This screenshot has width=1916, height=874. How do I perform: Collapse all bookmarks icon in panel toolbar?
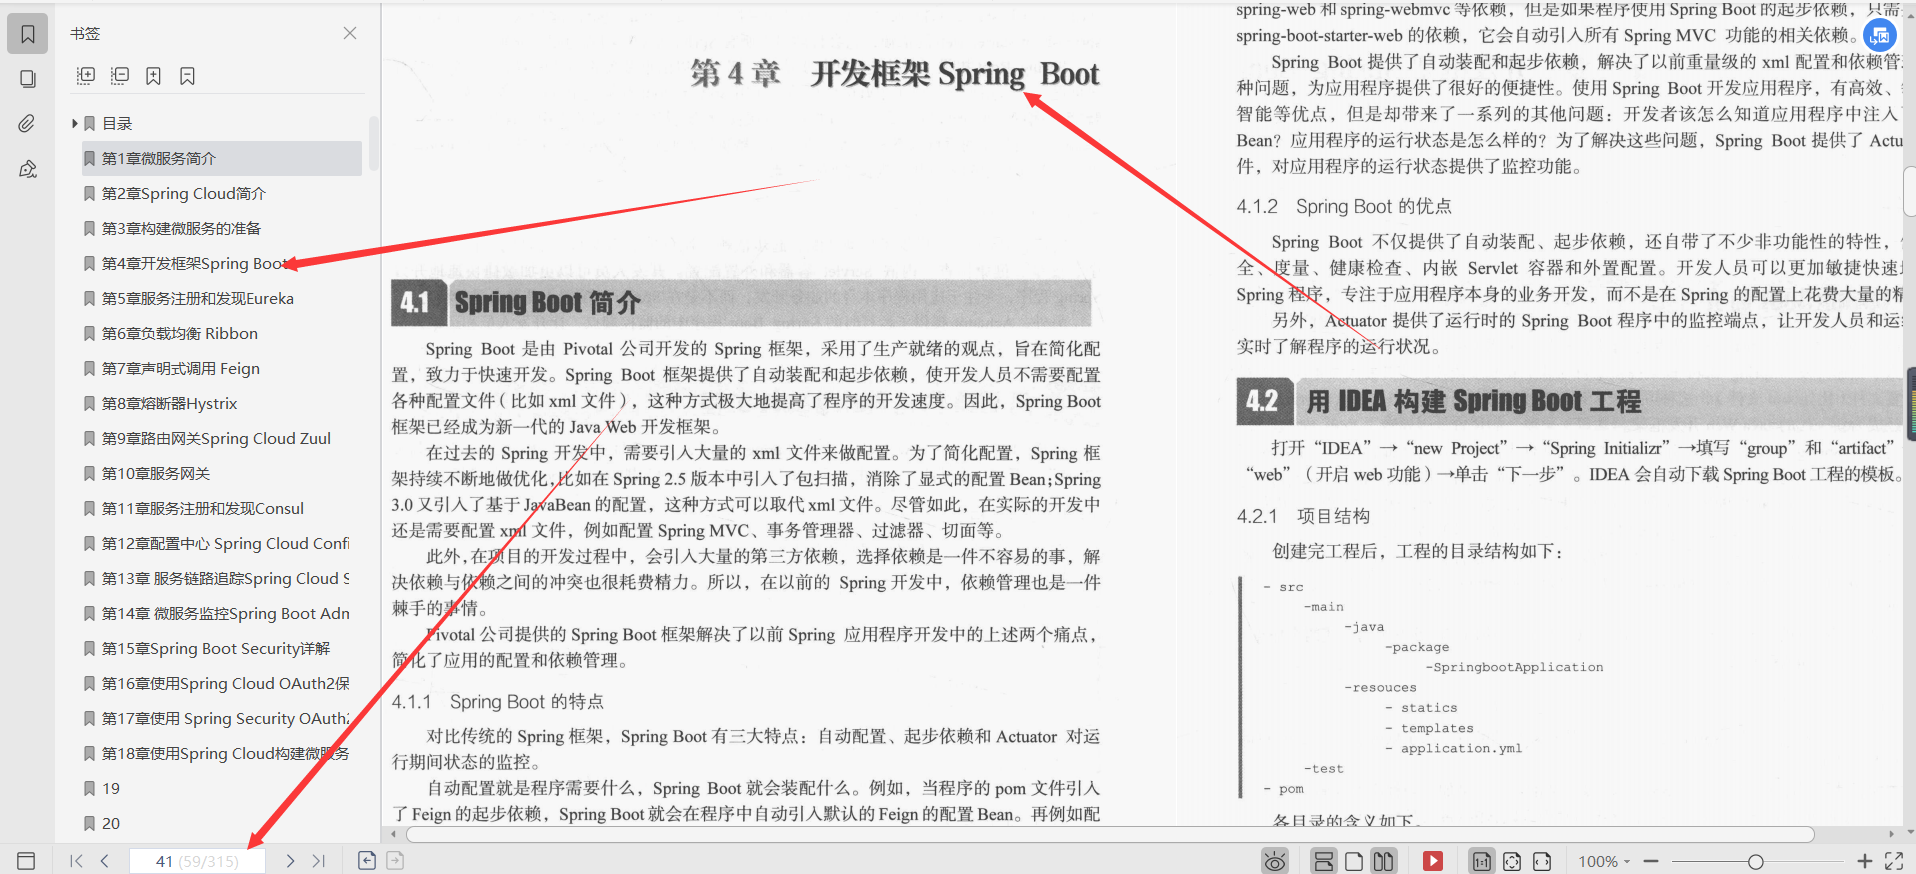point(120,76)
